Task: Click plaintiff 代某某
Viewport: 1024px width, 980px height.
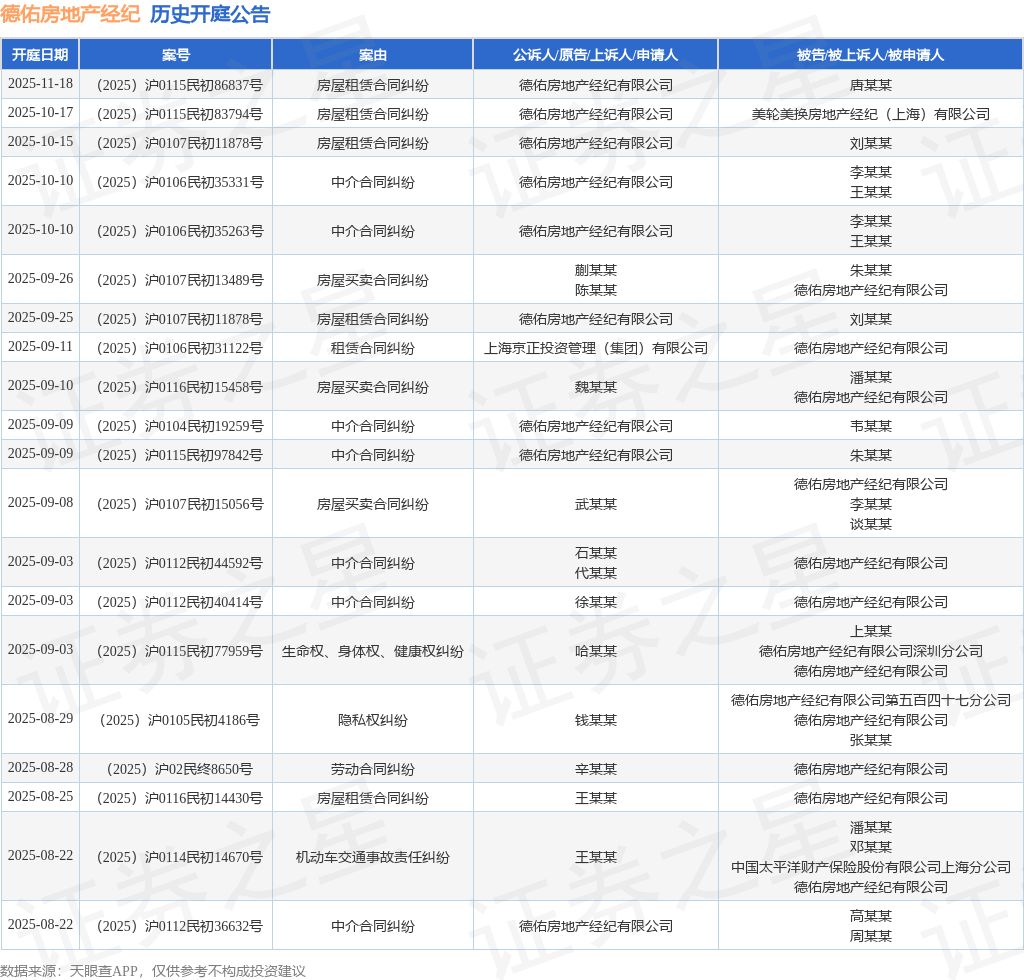Action: point(596,573)
